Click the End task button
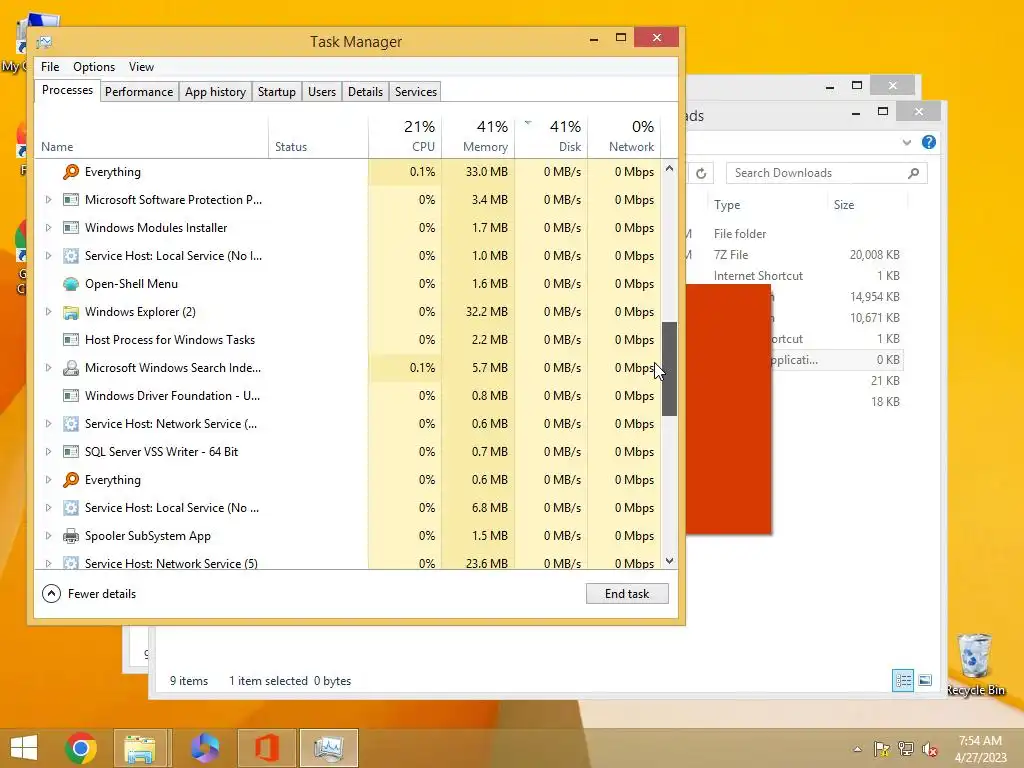 click(x=627, y=594)
